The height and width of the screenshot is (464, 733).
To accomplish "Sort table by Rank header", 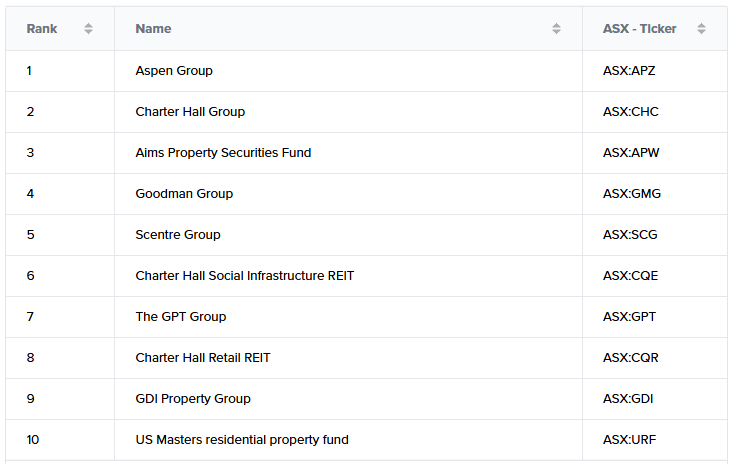I will coord(42,29).
